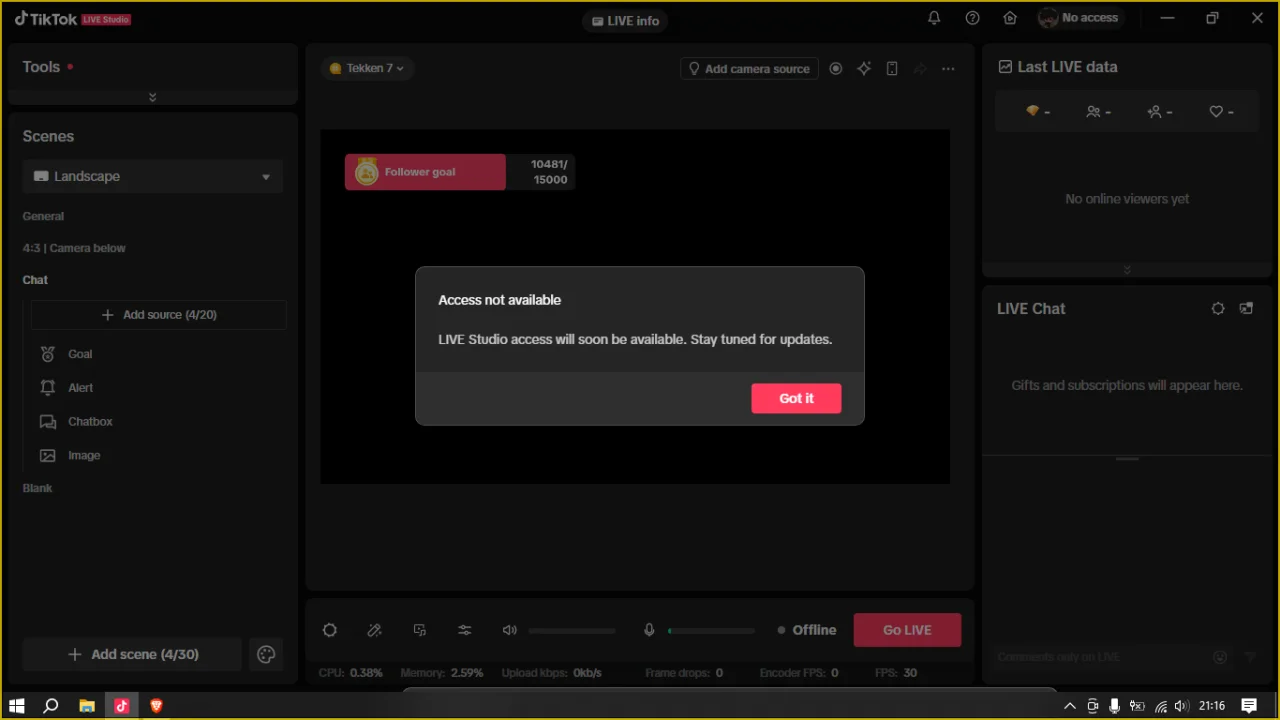Click the Last LIVE data header chart icon

click(1005, 67)
